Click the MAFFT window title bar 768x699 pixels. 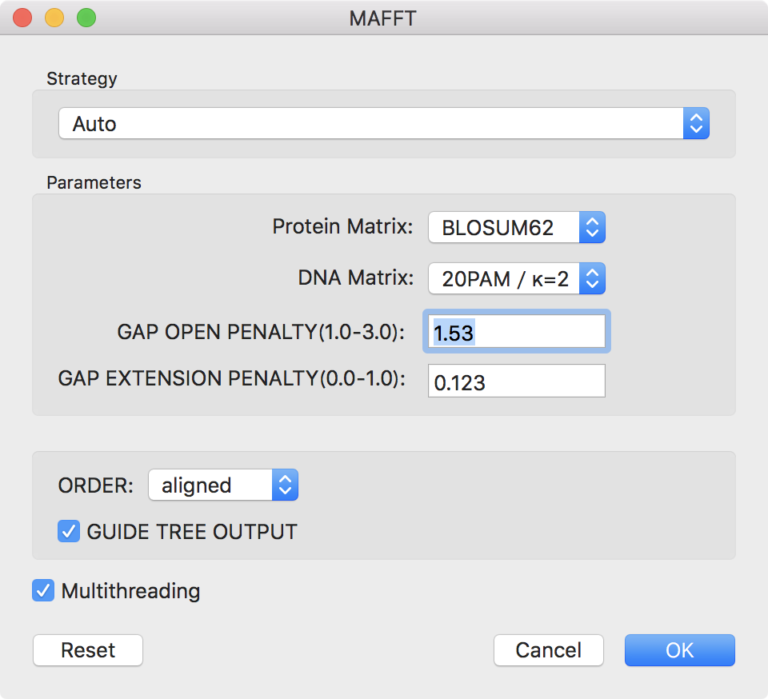[x=383, y=18]
